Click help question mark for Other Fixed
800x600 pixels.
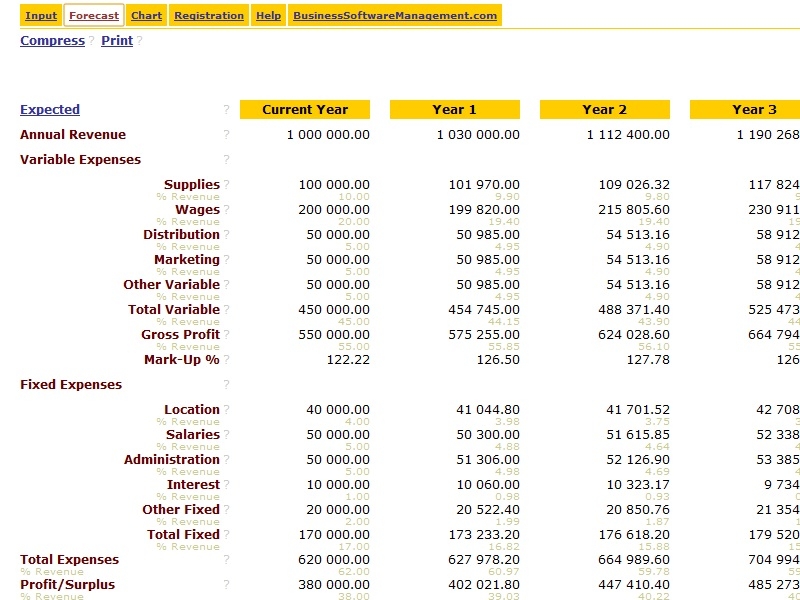pos(226,510)
